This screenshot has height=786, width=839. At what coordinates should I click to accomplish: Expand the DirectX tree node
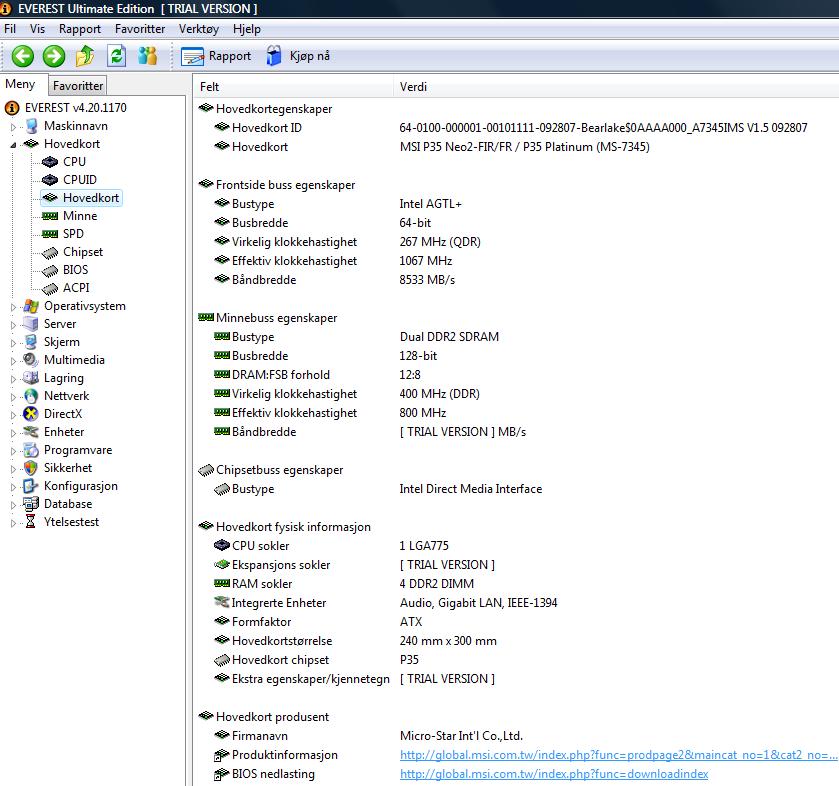click(14, 415)
